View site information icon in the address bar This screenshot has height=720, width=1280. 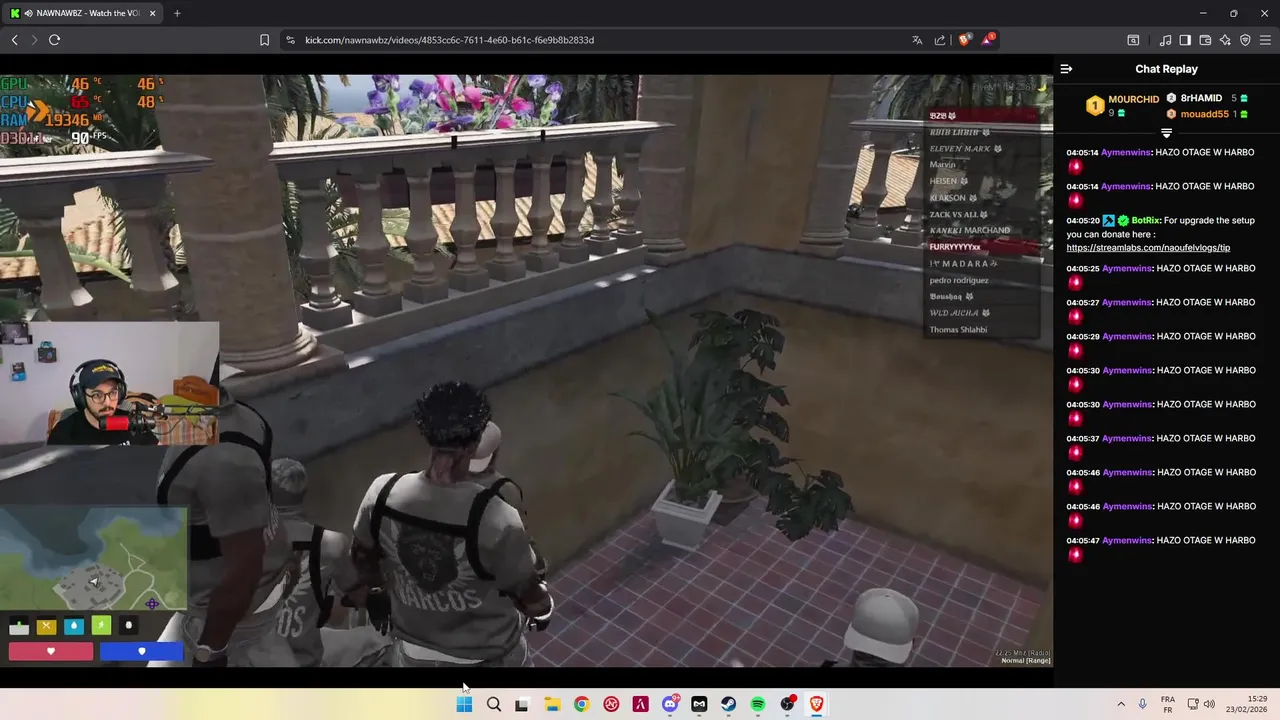290,40
